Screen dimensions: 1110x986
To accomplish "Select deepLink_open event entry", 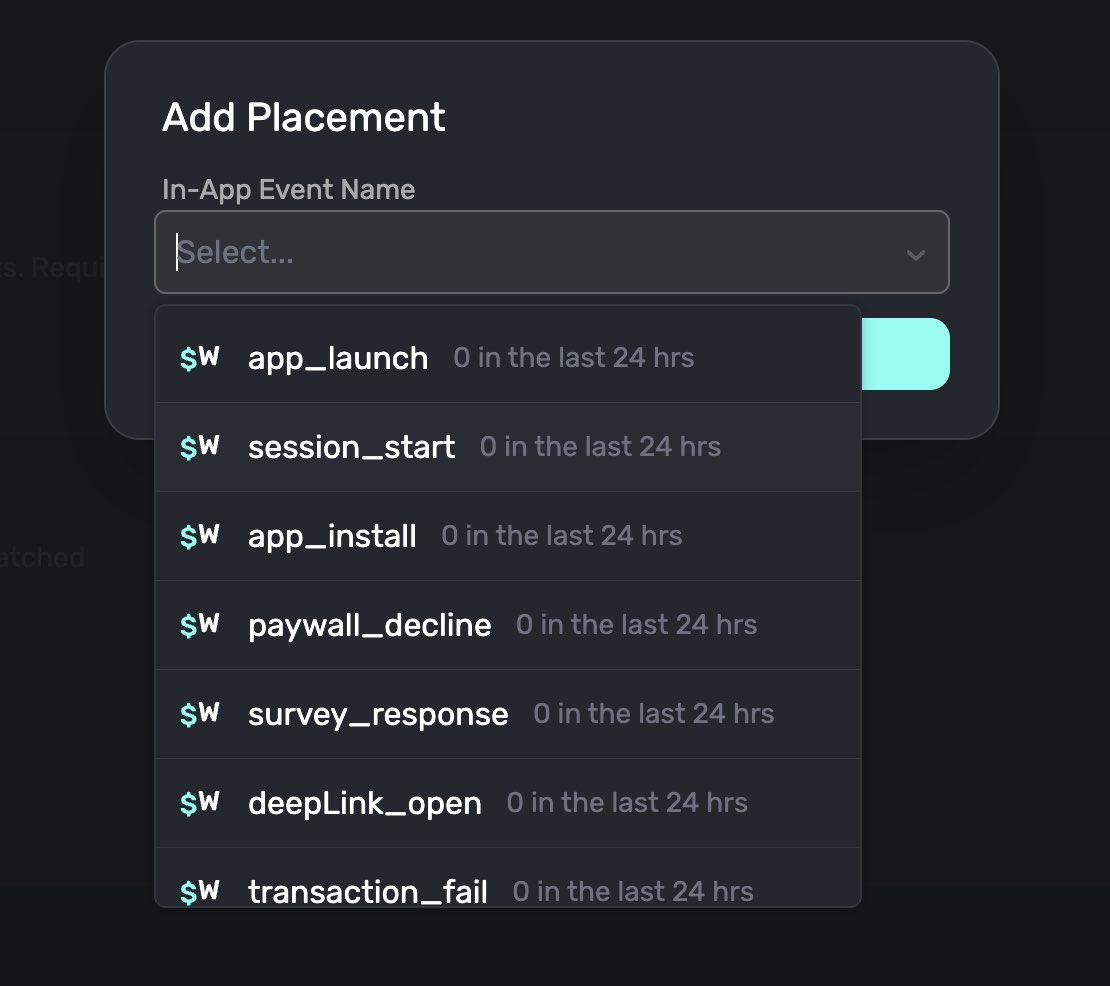I will [508, 803].
